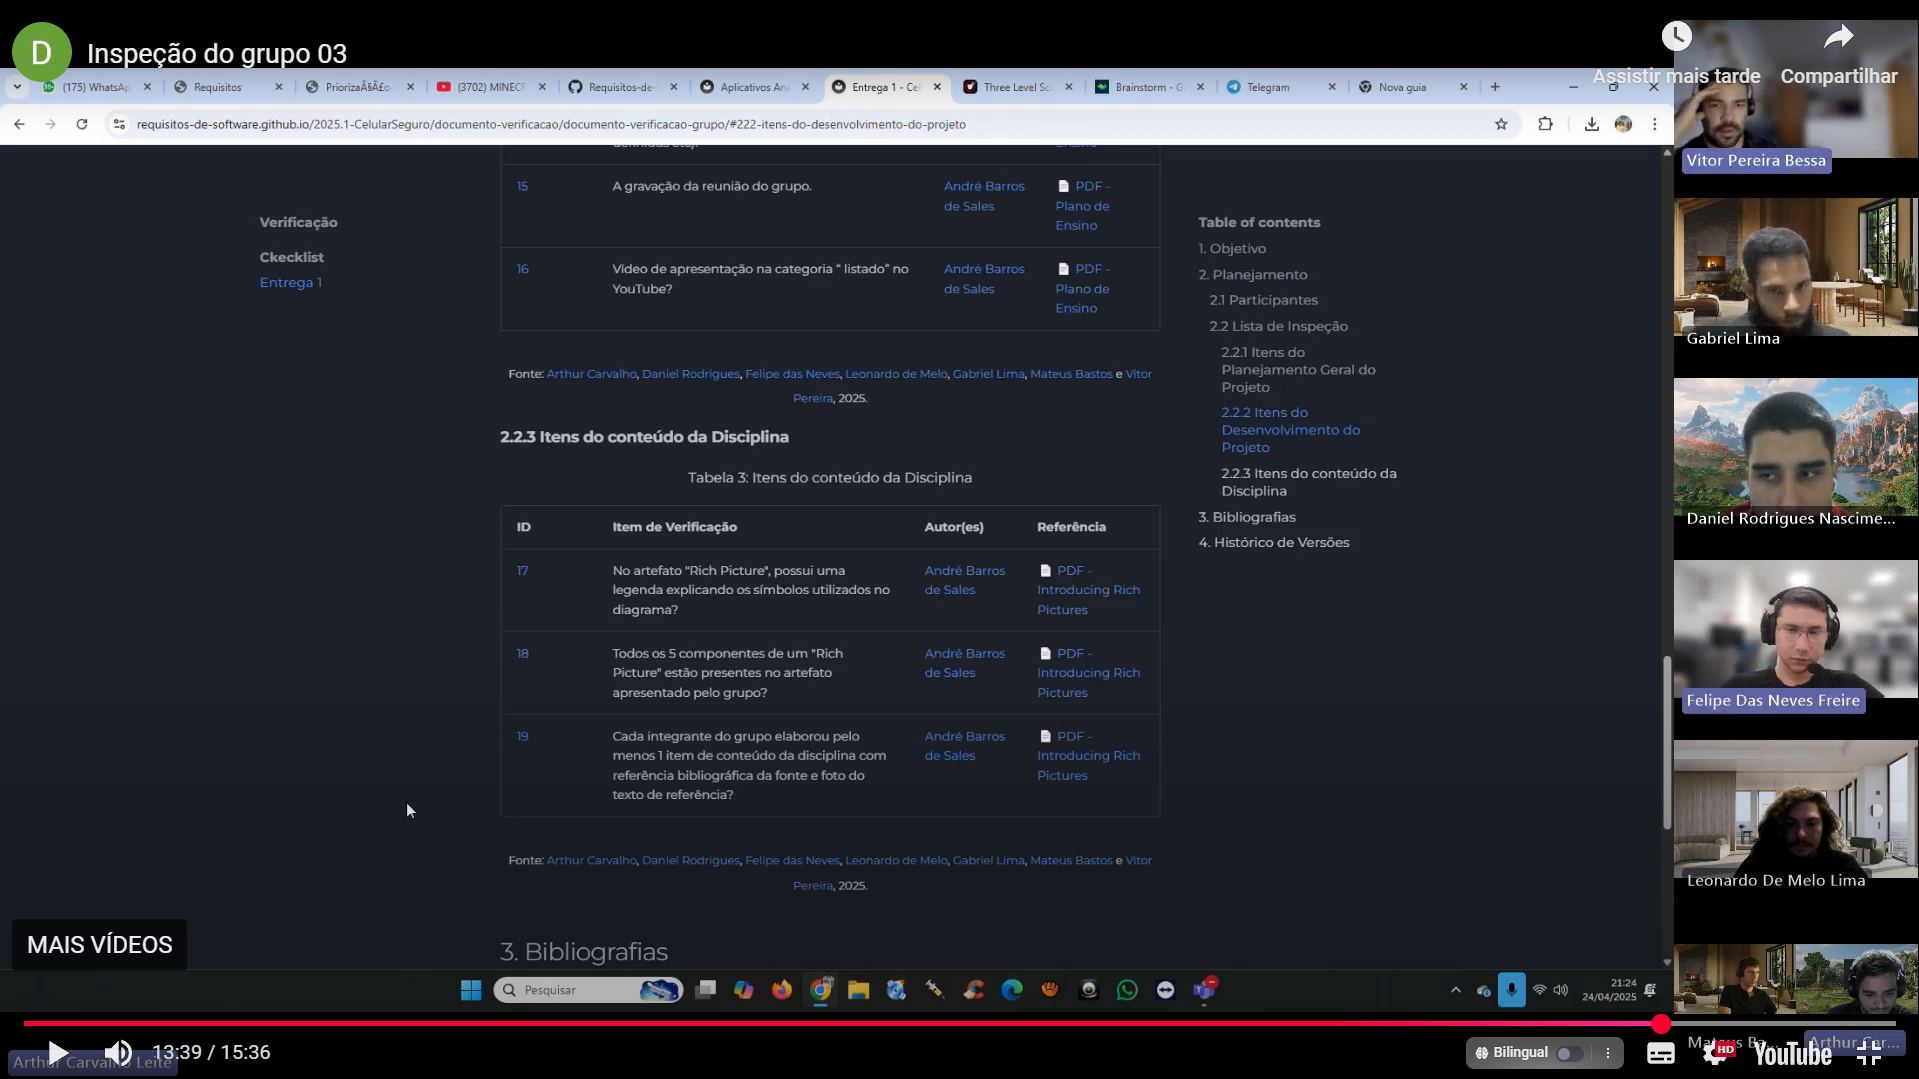Screen dimensions: 1919x1079
Task: Toggle the Bilingual subtitles switch
Action: coord(1569,1053)
